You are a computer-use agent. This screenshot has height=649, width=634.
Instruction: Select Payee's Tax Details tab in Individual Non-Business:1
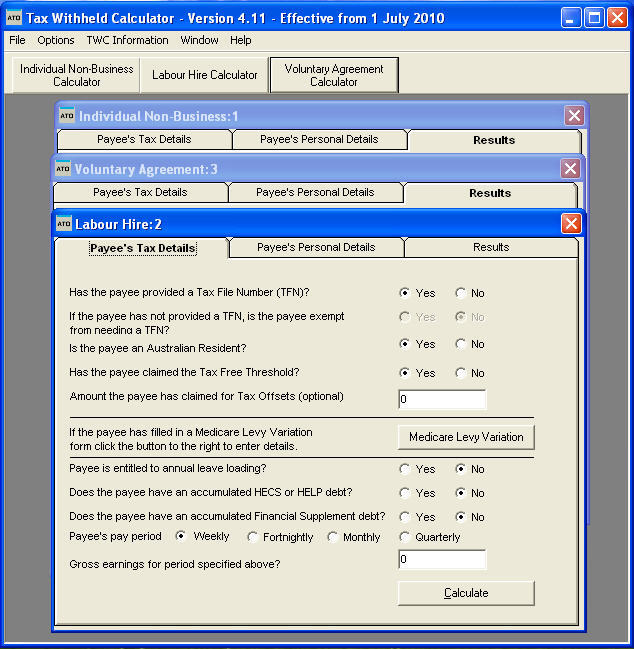144,139
